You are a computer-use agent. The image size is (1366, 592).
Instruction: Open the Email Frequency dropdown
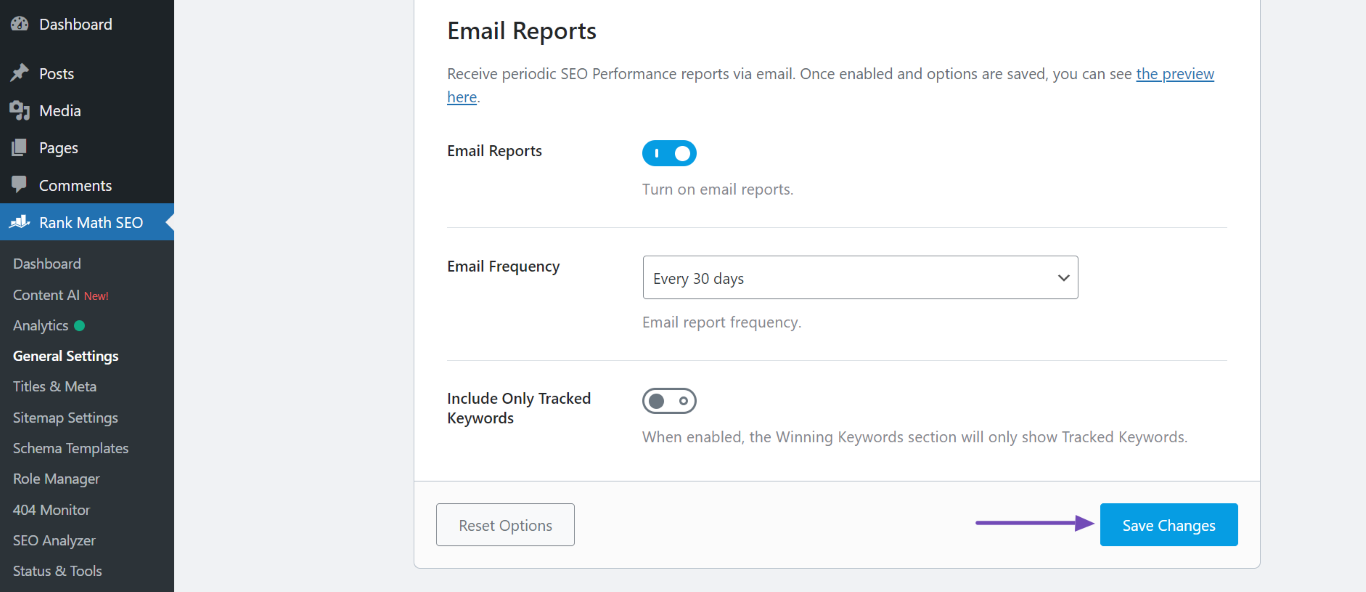pyautogui.click(x=860, y=278)
